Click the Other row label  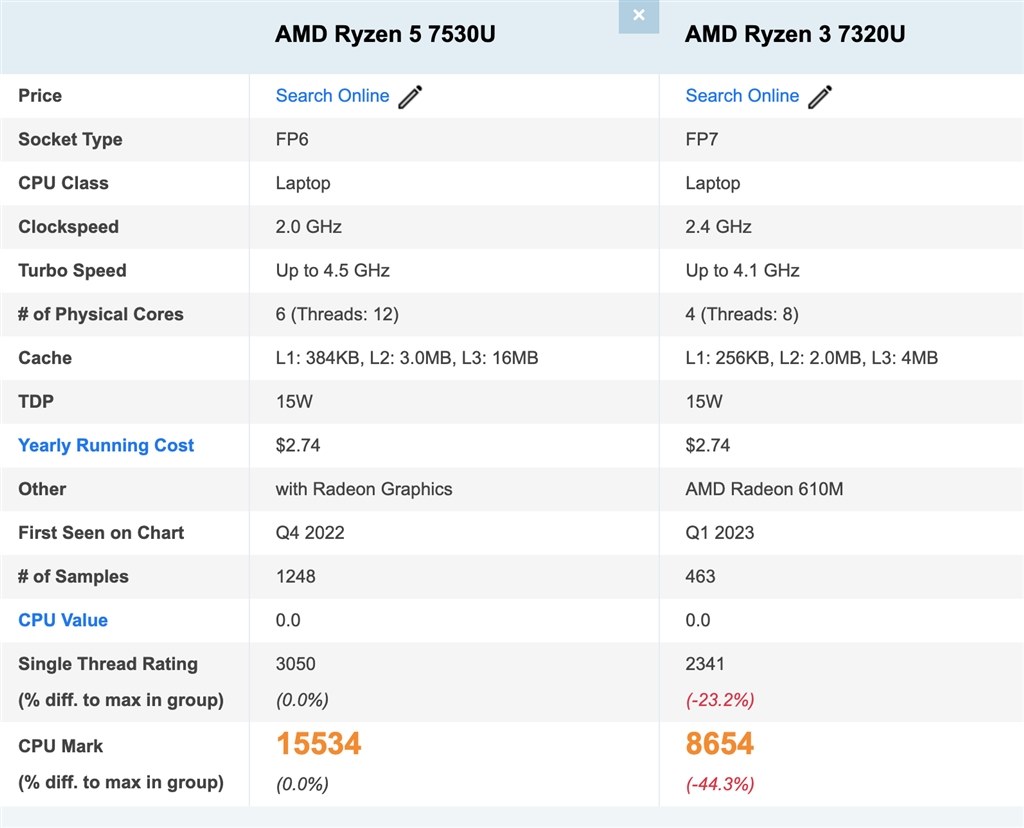click(42, 489)
